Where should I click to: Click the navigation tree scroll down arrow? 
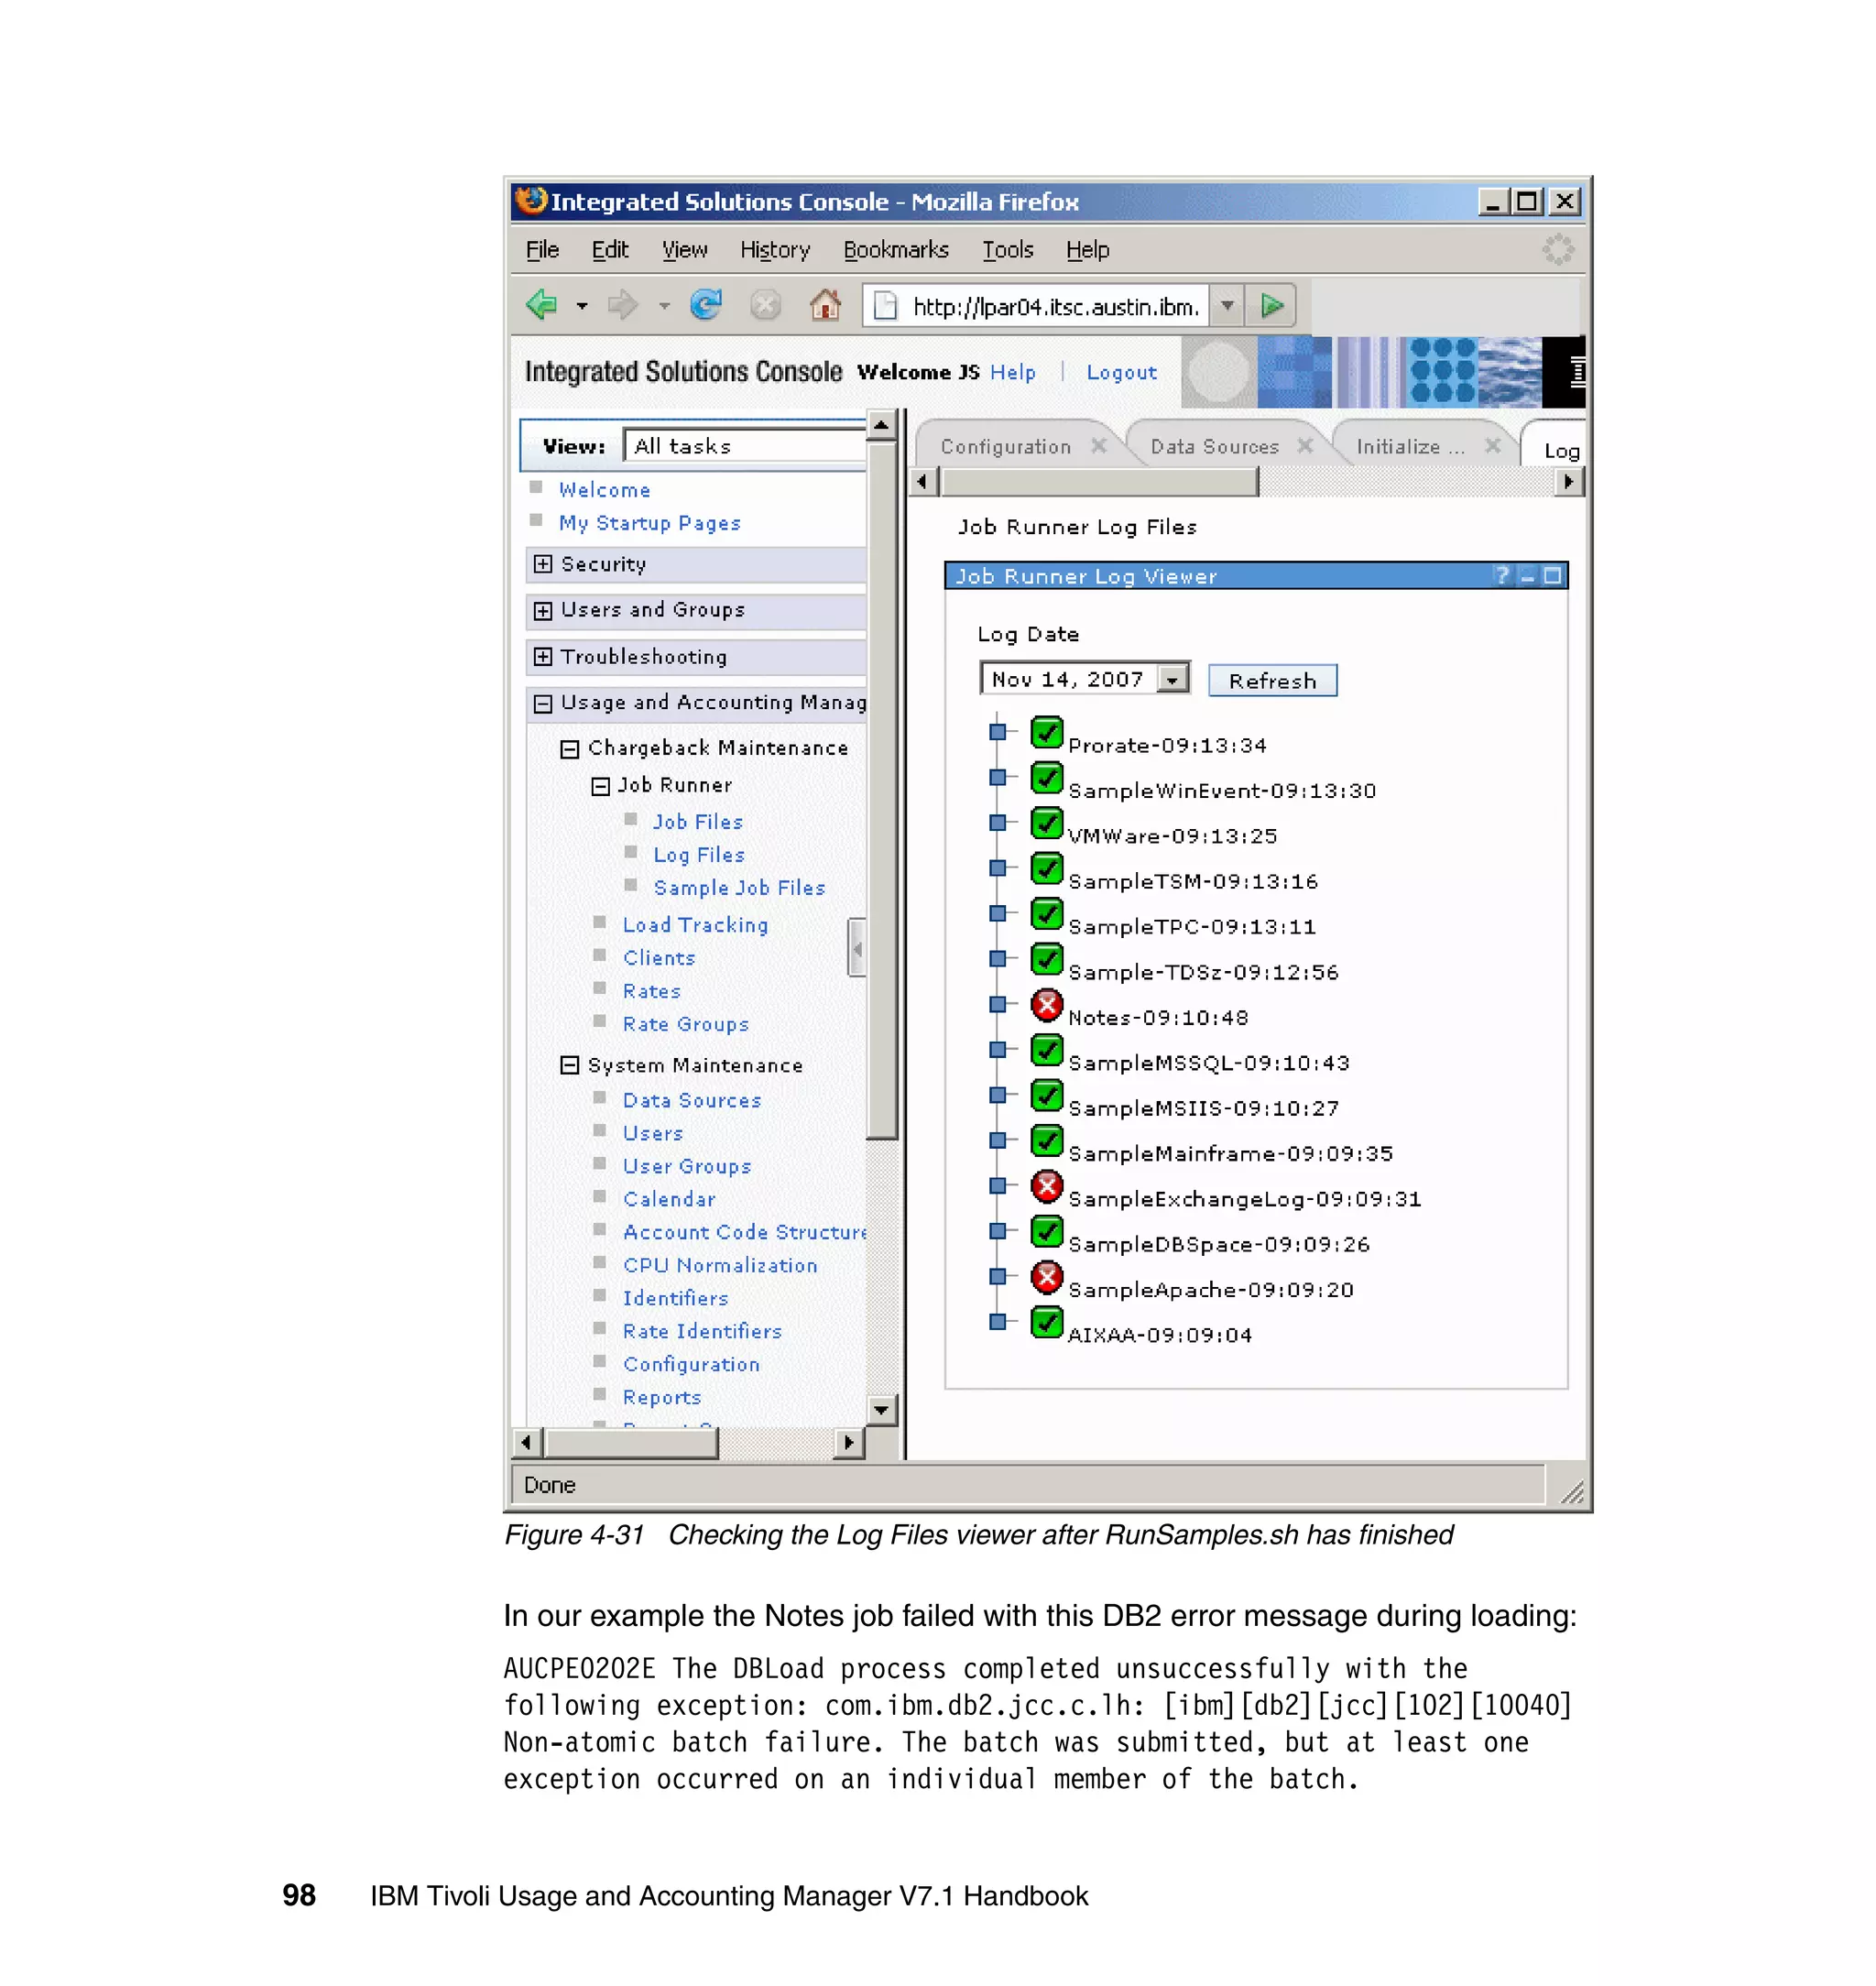coord(881,1410)
